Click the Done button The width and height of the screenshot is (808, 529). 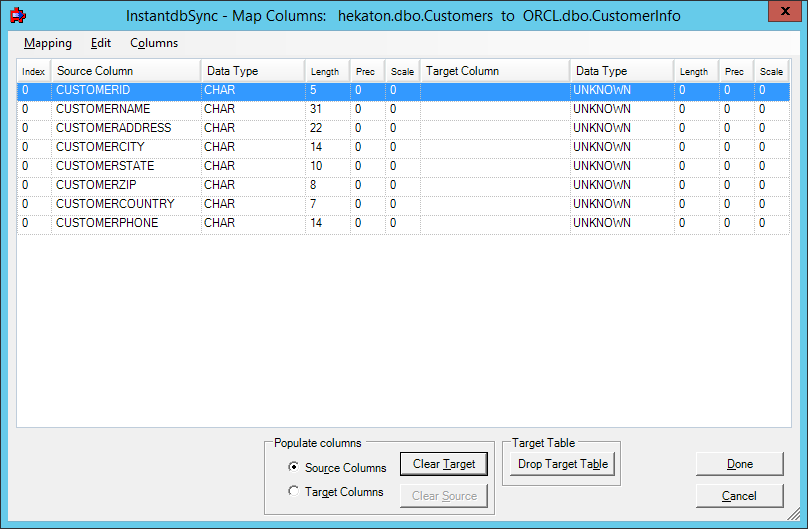coord(739,464)
